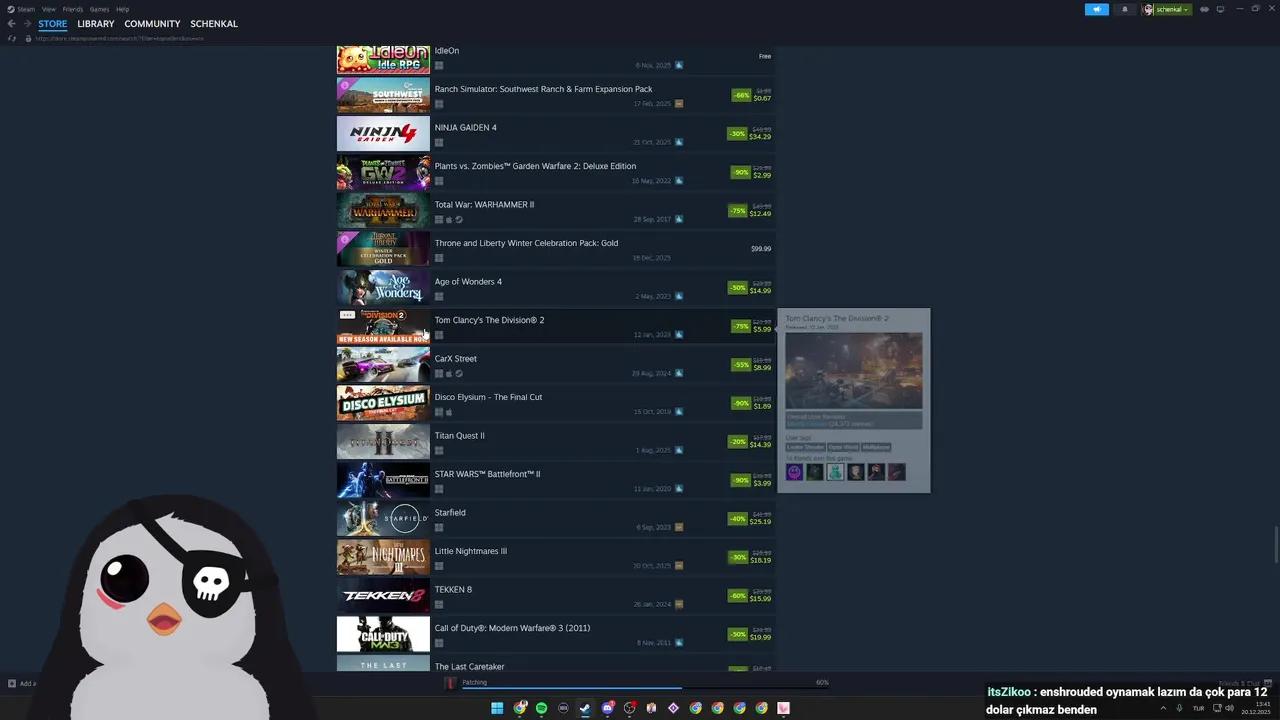Open Titan Quest II listing
Image resolution: width=1280 pixels, height=720 pixels.
[x=555, y=442]
